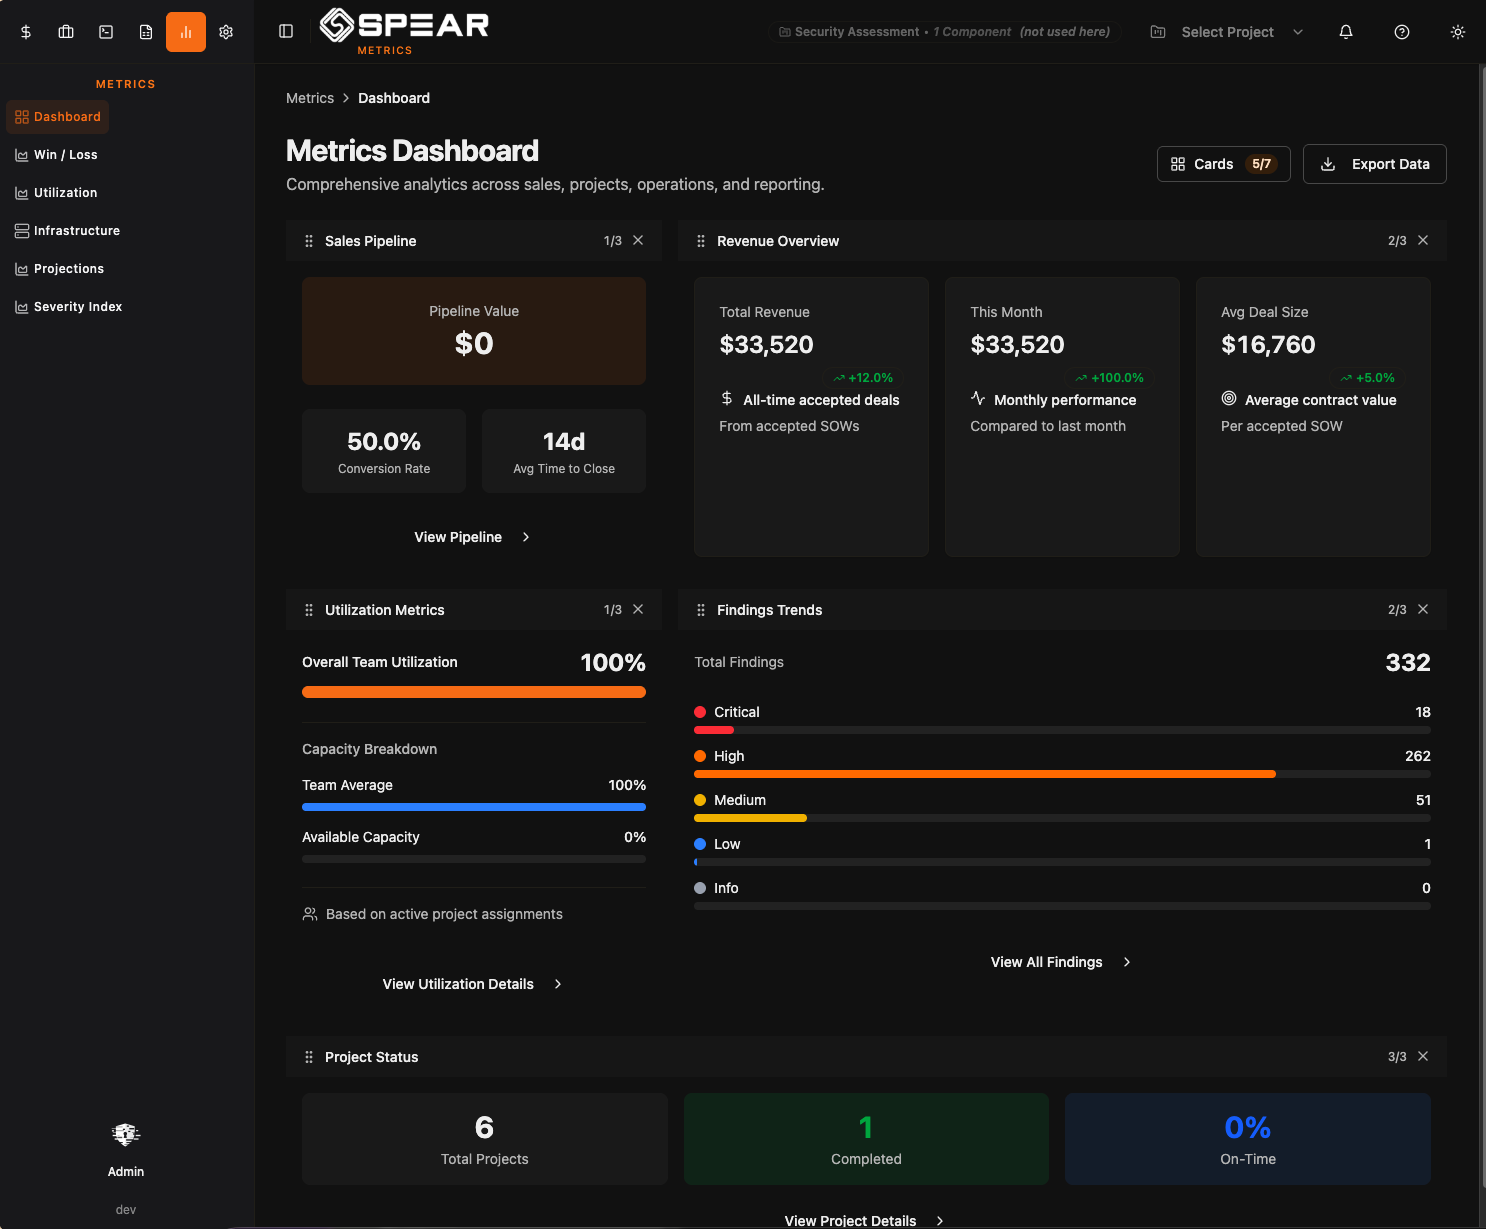
Task: Navigate to Win / Loss in the sidebar
Action: pyautogui.click(x=66, y=154)
